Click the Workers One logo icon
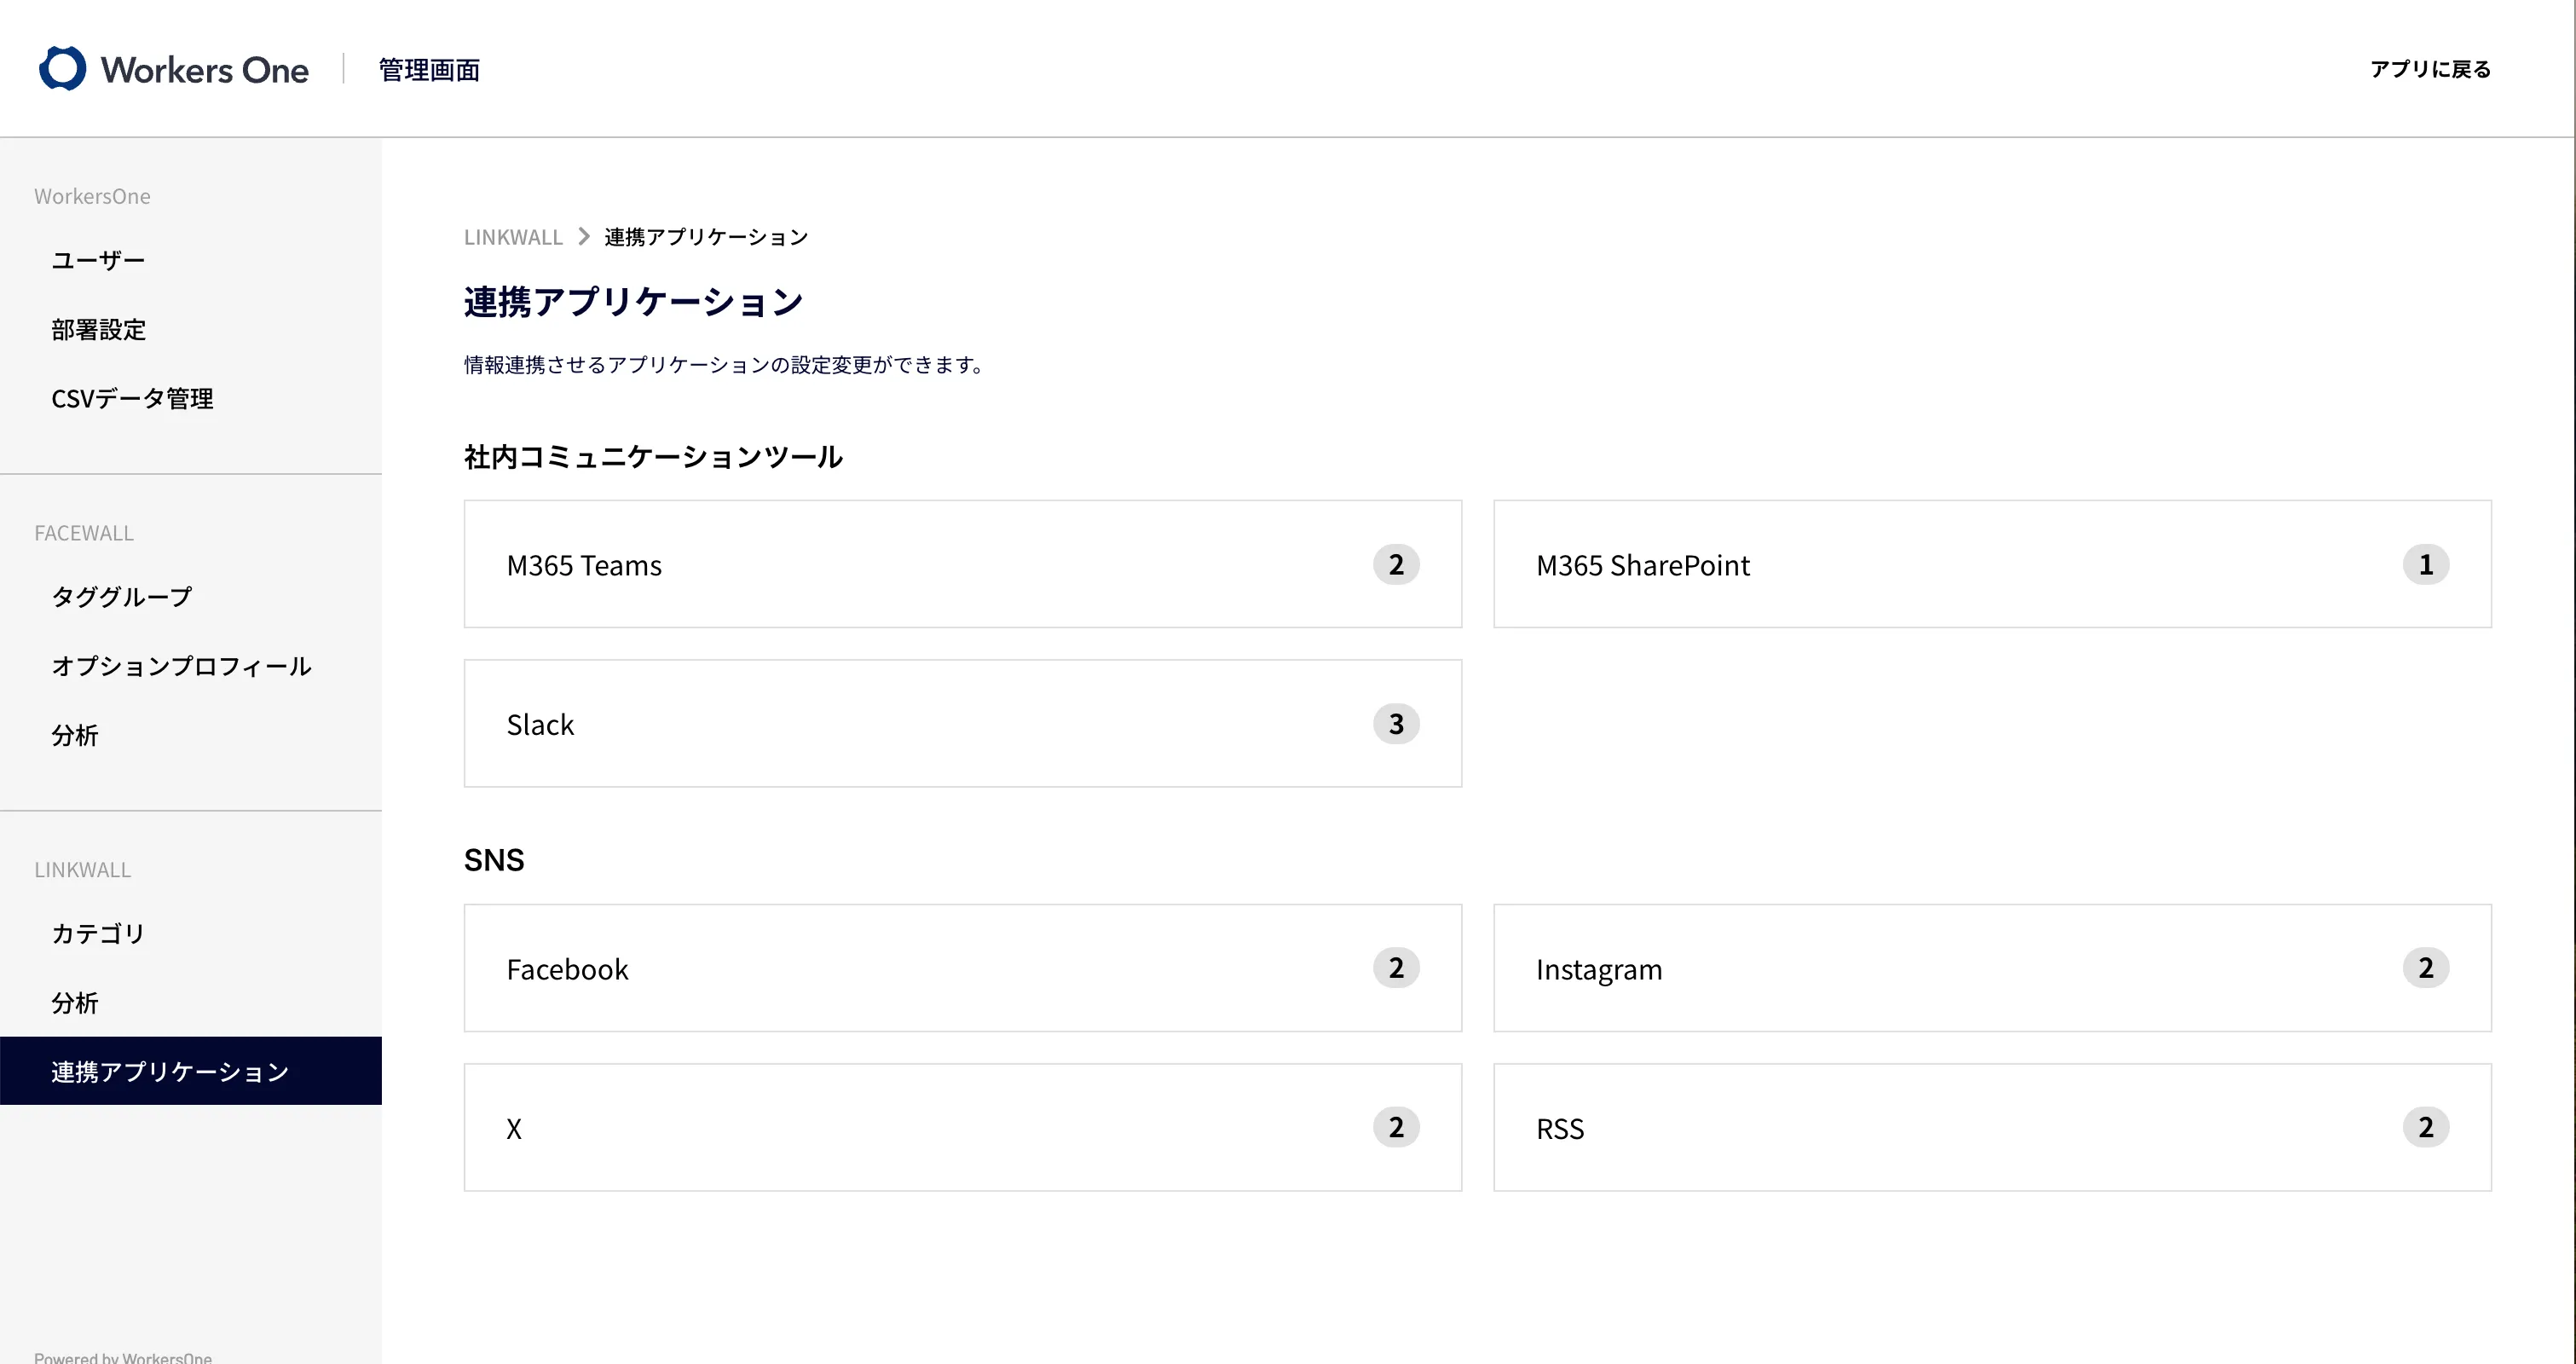The height and width of the screenshot is (1364, 2576). [x=63, y=68]
